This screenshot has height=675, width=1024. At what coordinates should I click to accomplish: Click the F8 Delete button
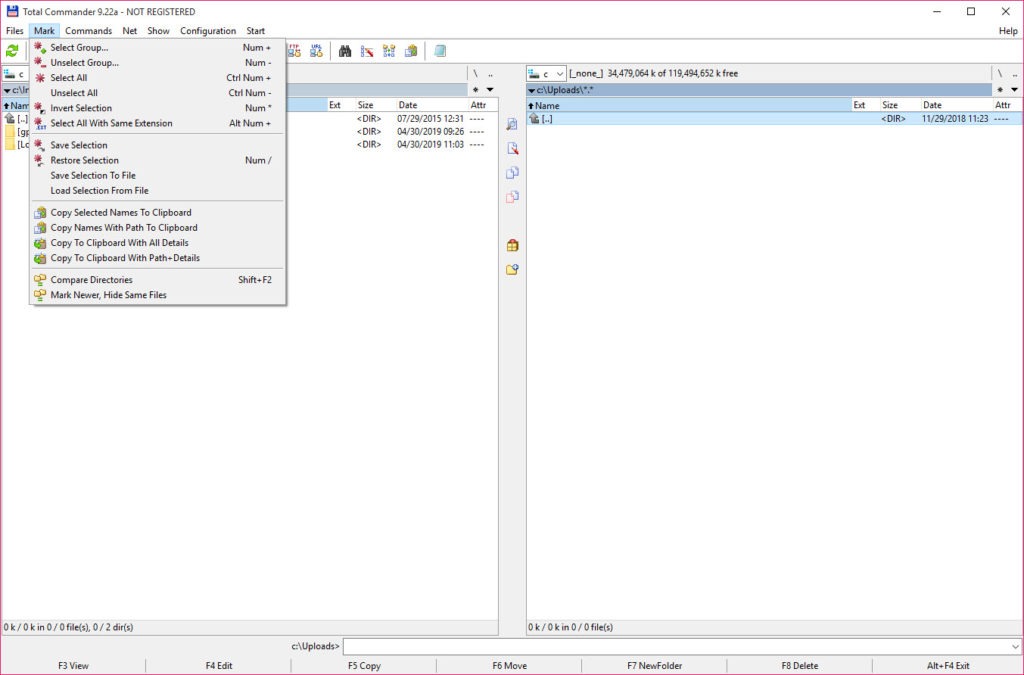coord(800,666)
